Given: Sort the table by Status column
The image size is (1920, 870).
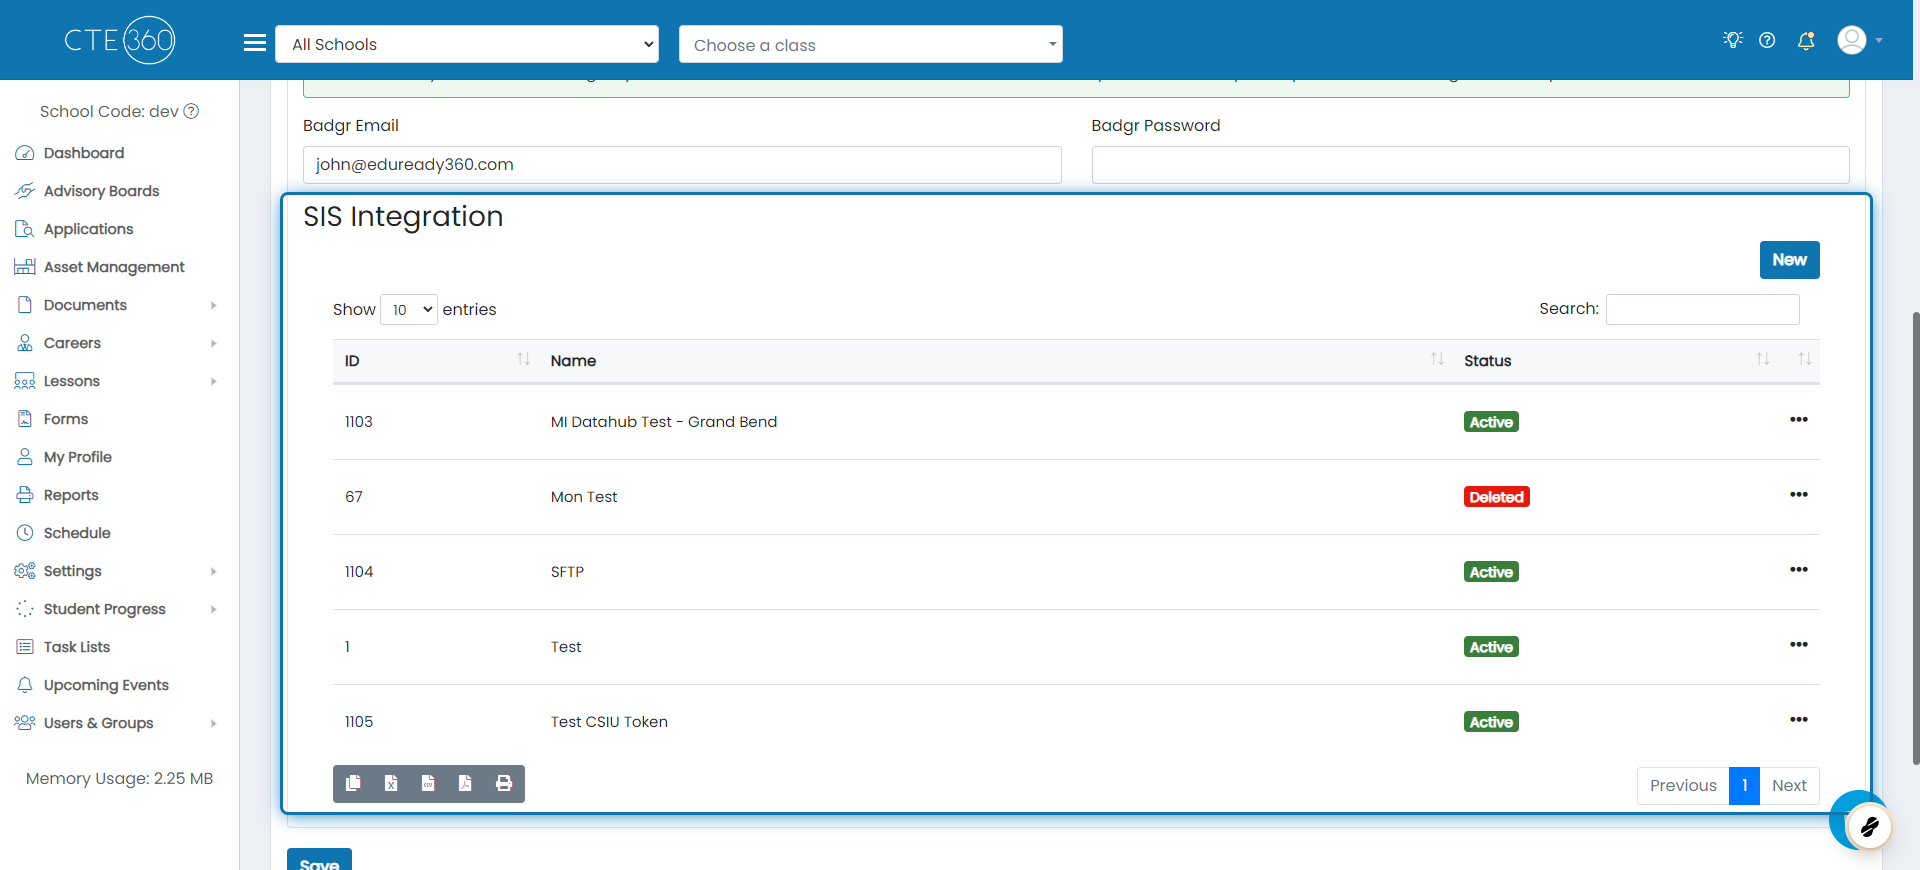Looking at the screenshot, I should (x=1615, y=361).
